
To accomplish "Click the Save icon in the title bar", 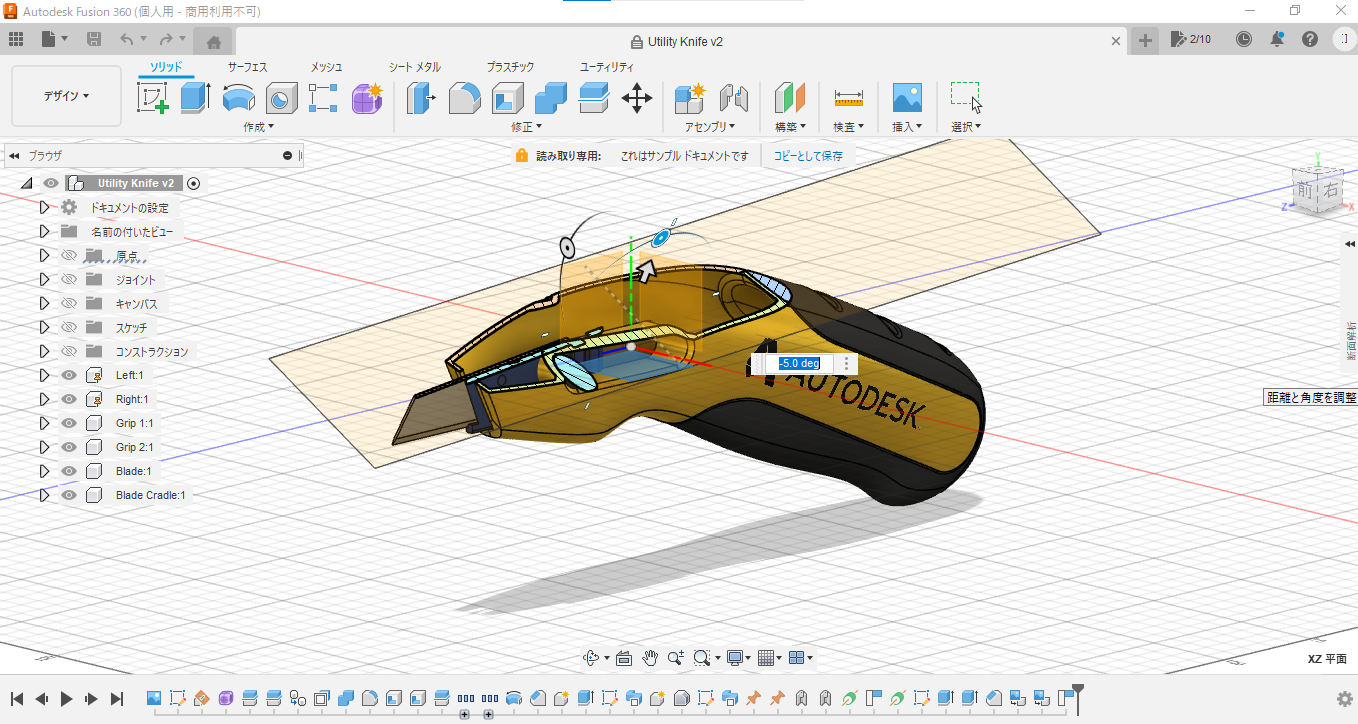I will coord(94,38).
